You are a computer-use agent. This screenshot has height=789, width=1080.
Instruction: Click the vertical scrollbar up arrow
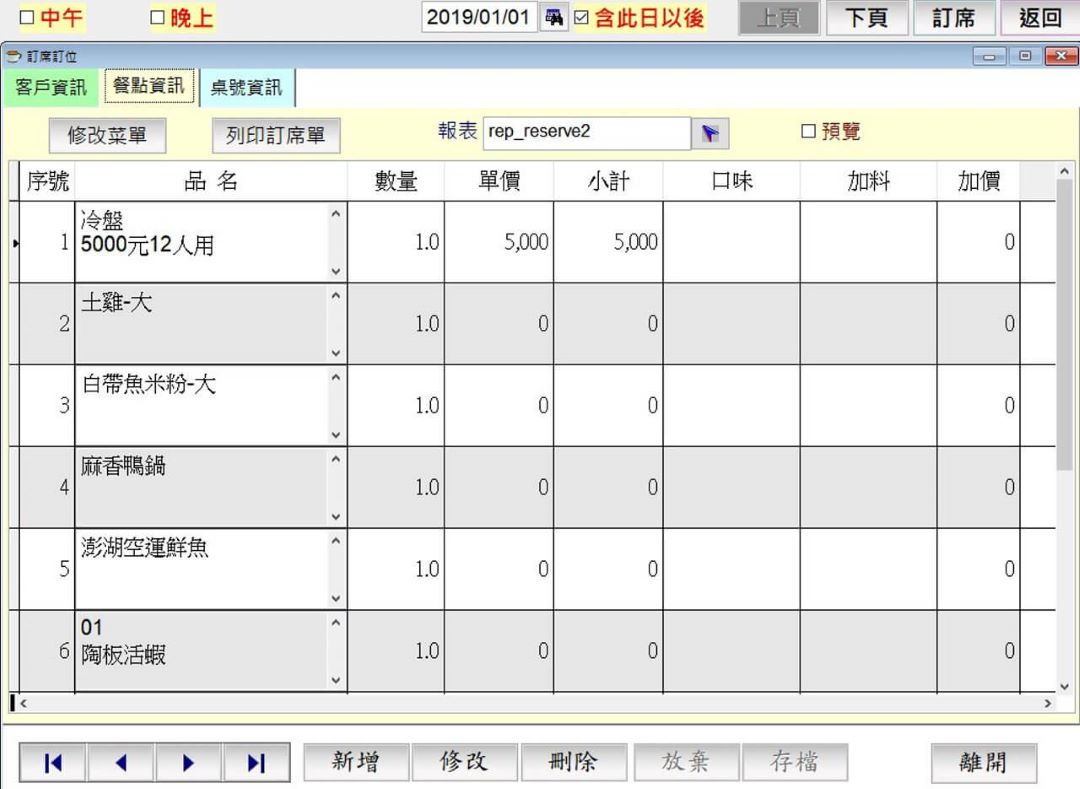[x=1064, y=171]
